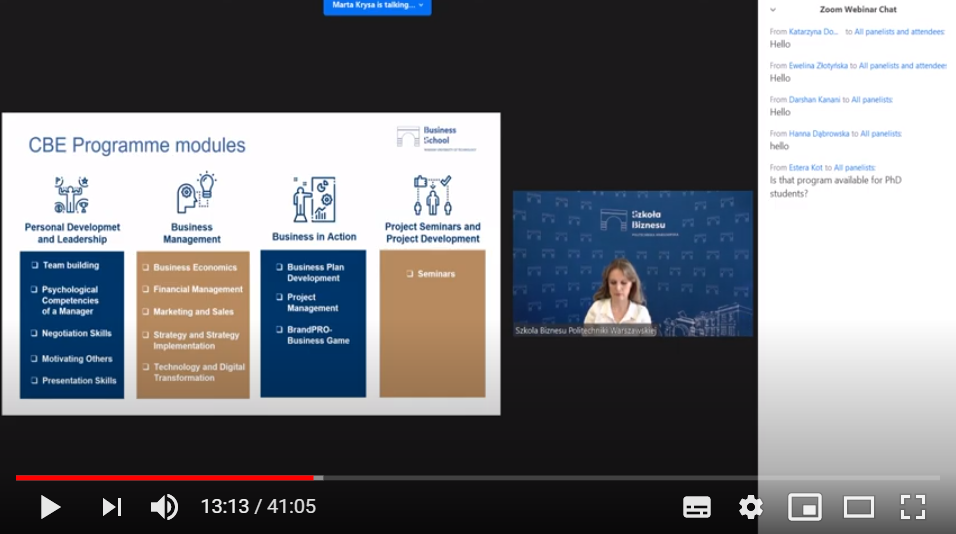Open video settings gear icon
Image resolution: width=956 pixels, height=534 pixels.
coord(750,507)
